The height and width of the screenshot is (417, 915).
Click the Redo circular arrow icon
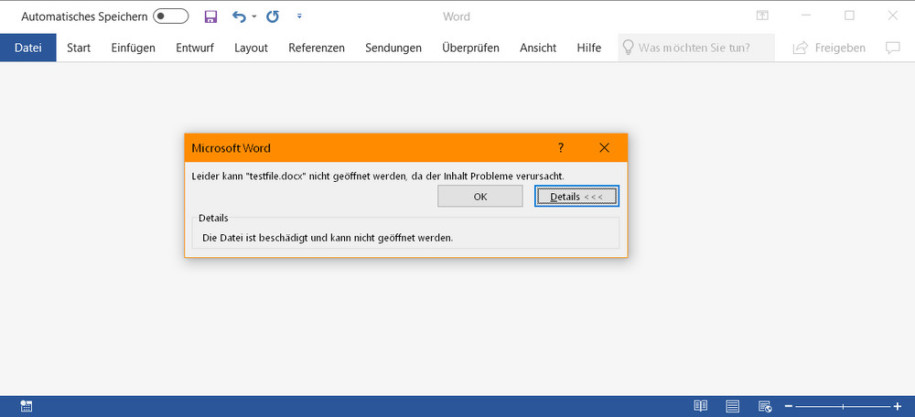[x=273, y=16]
